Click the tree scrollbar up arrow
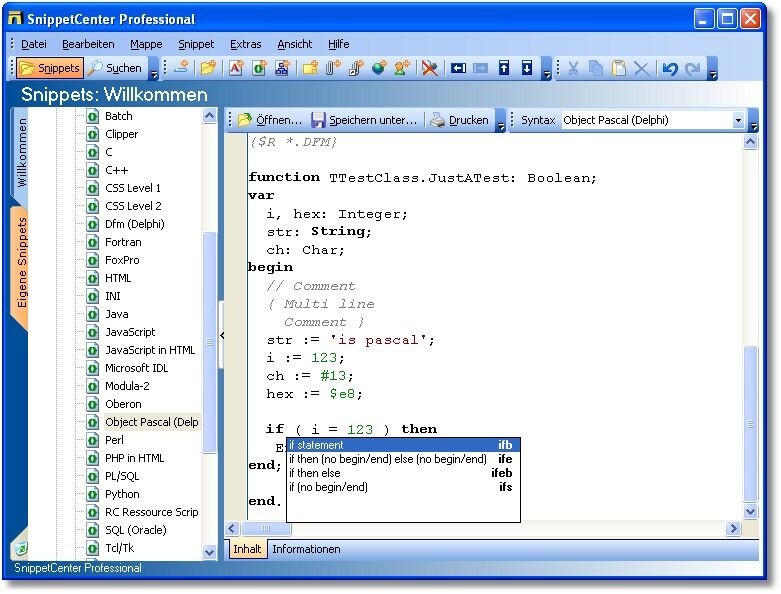 click(210, 117)
